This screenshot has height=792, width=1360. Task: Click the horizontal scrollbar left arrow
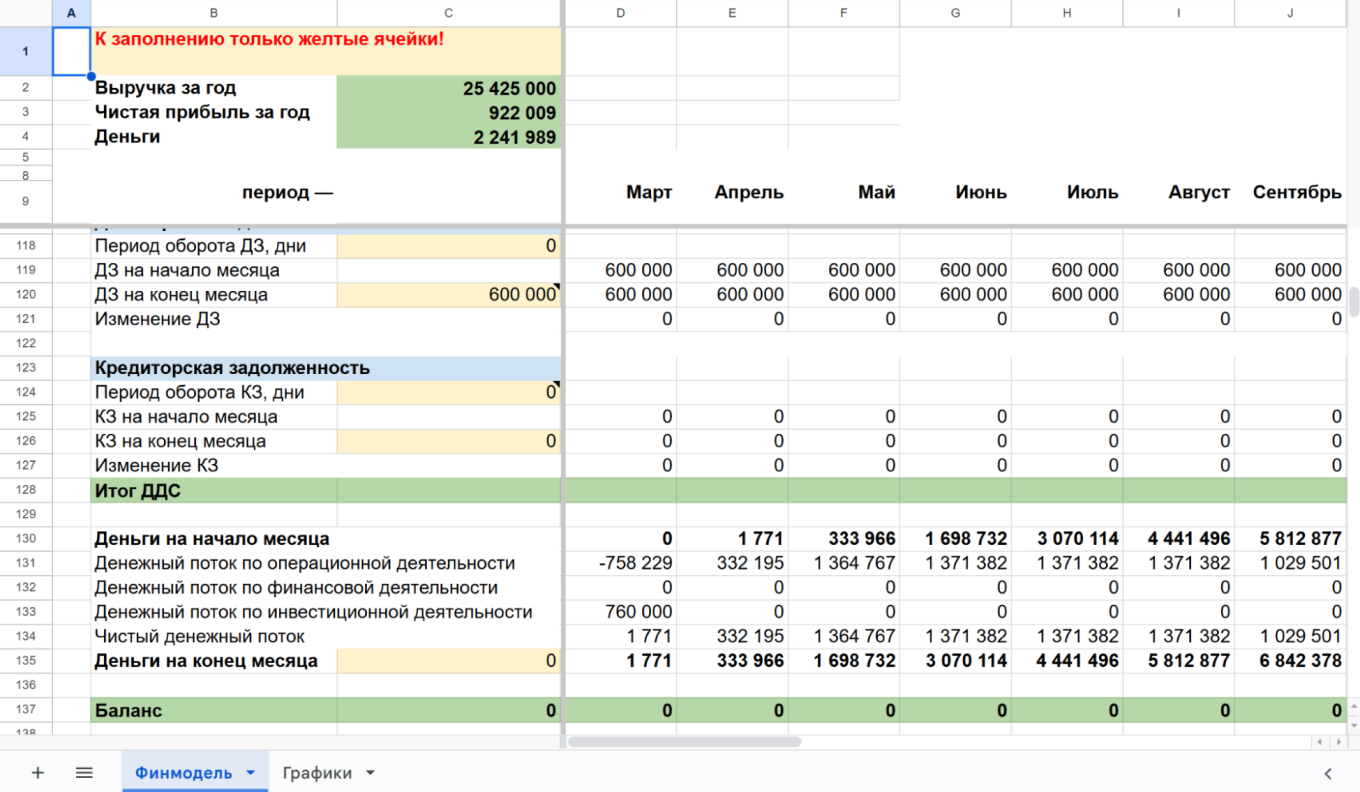[x=1321, y=742]
